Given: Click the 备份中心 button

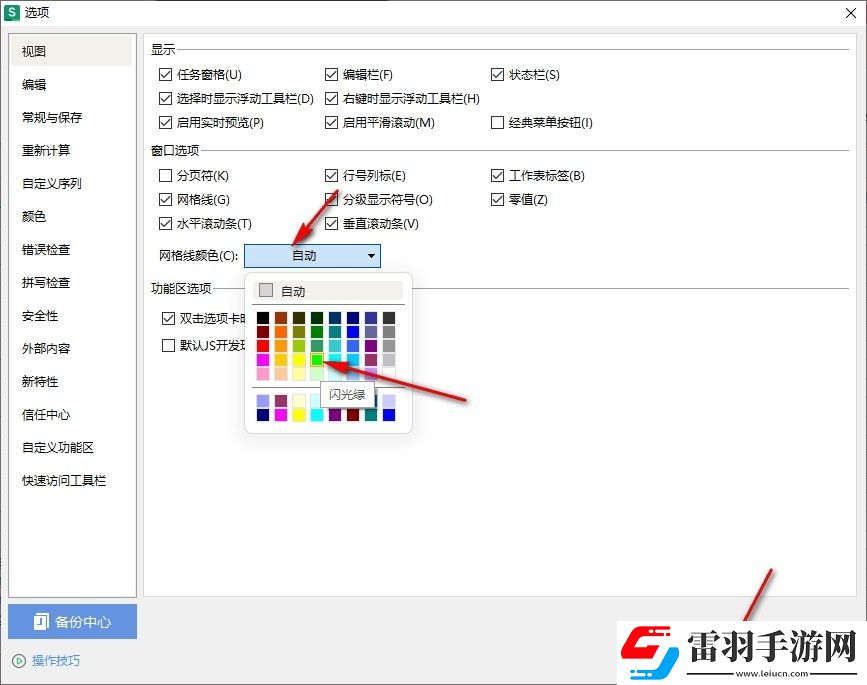Looking at the screenshot, I should click(71, 622).
